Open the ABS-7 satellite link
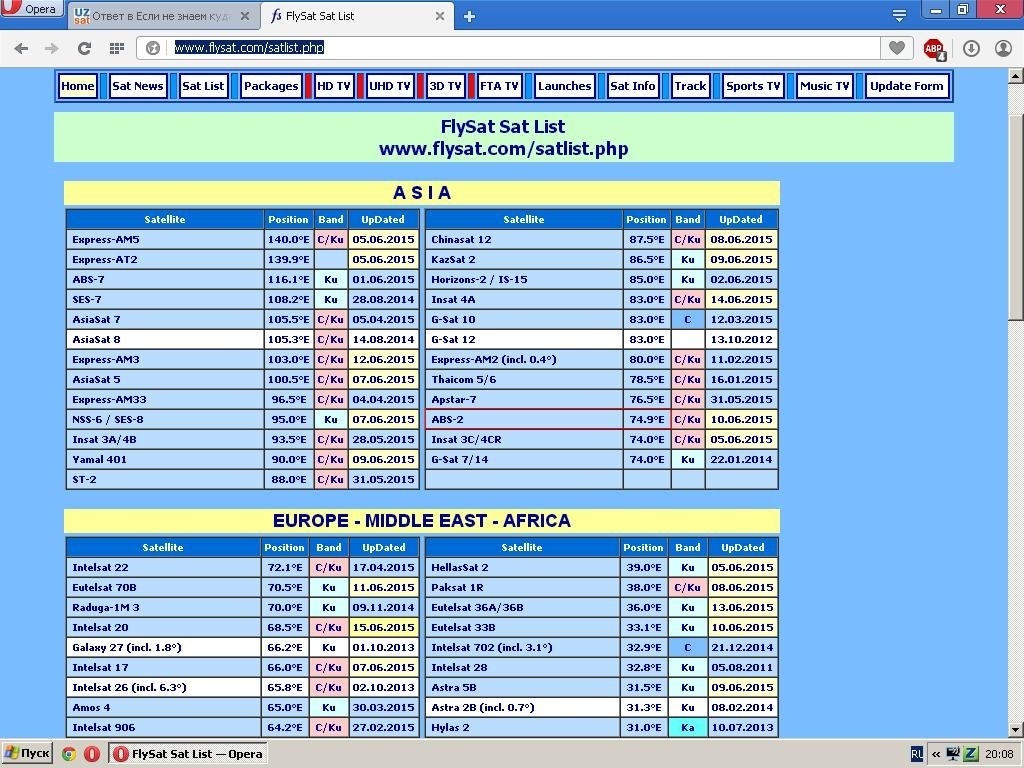The height and width of the screenshot is (768, 1024). coord(88,280)
